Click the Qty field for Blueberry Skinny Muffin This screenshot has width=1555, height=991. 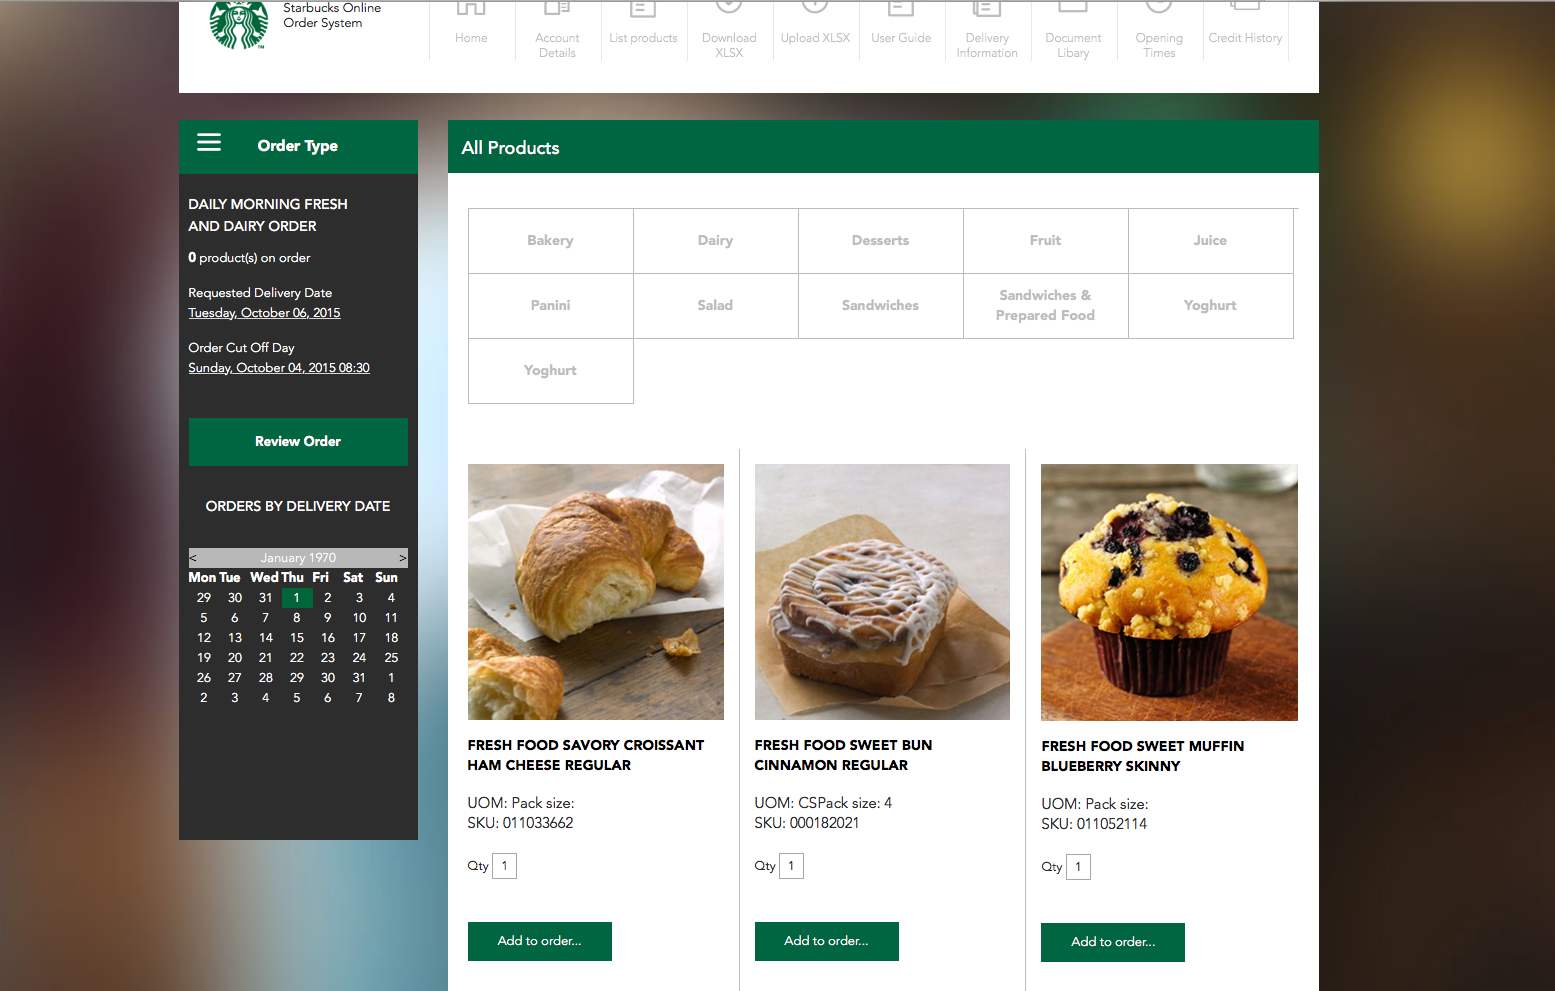1078,866
